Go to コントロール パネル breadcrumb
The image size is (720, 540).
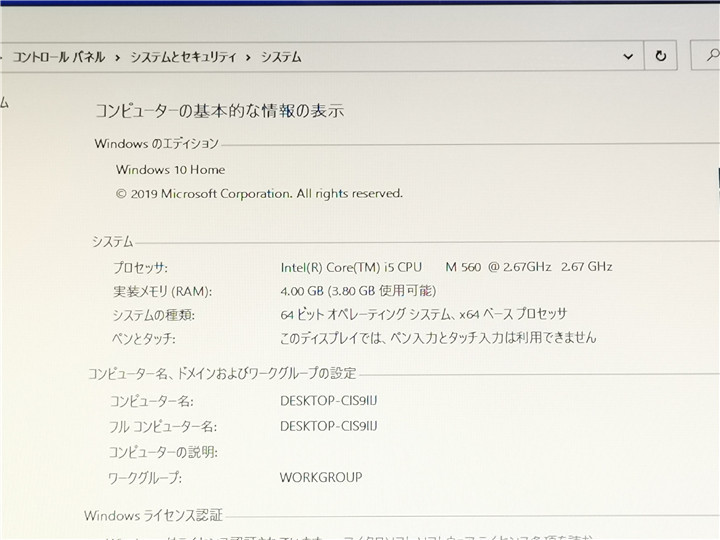[59, 57]
